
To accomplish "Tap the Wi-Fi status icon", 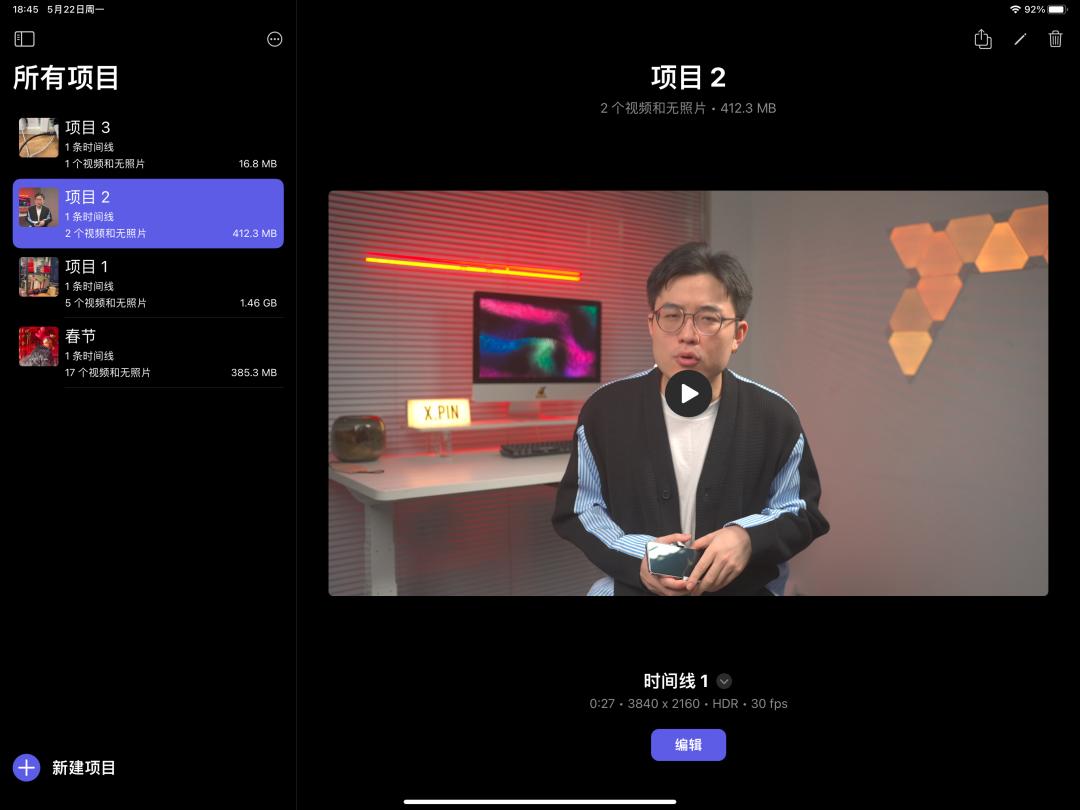I will click(x=1015, y=10).
